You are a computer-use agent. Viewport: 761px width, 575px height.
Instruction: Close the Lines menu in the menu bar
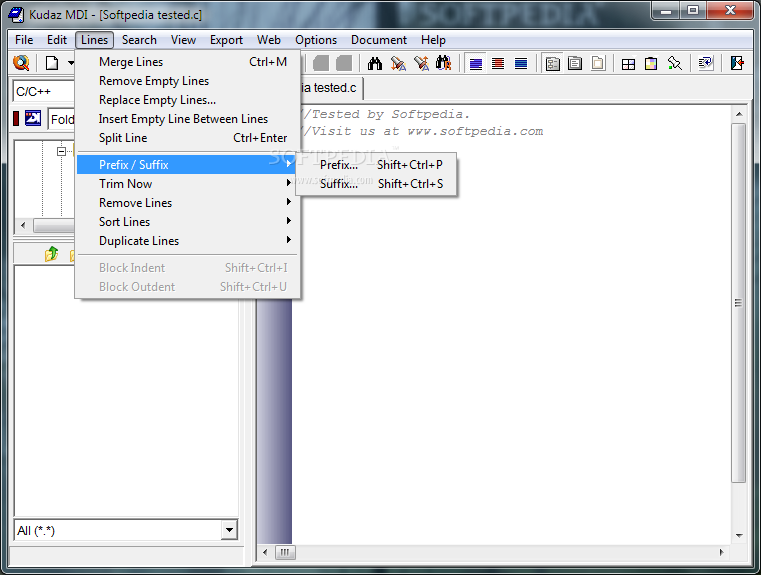point(94,40)
